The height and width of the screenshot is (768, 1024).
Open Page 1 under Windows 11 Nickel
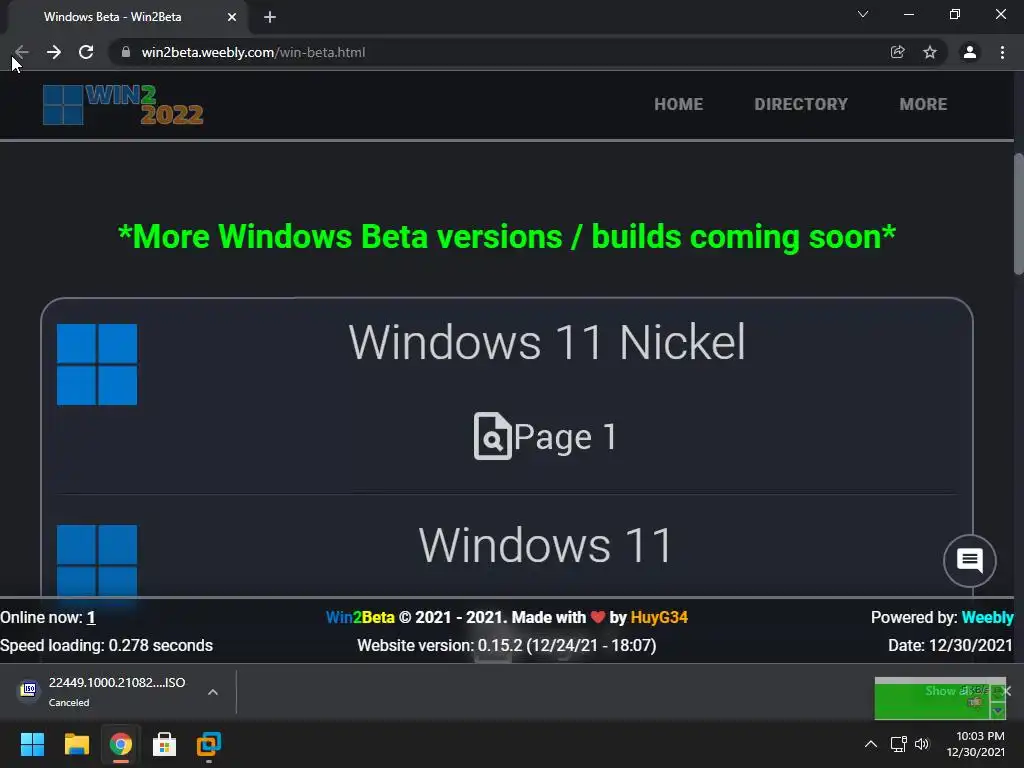[x=545, y=436]
